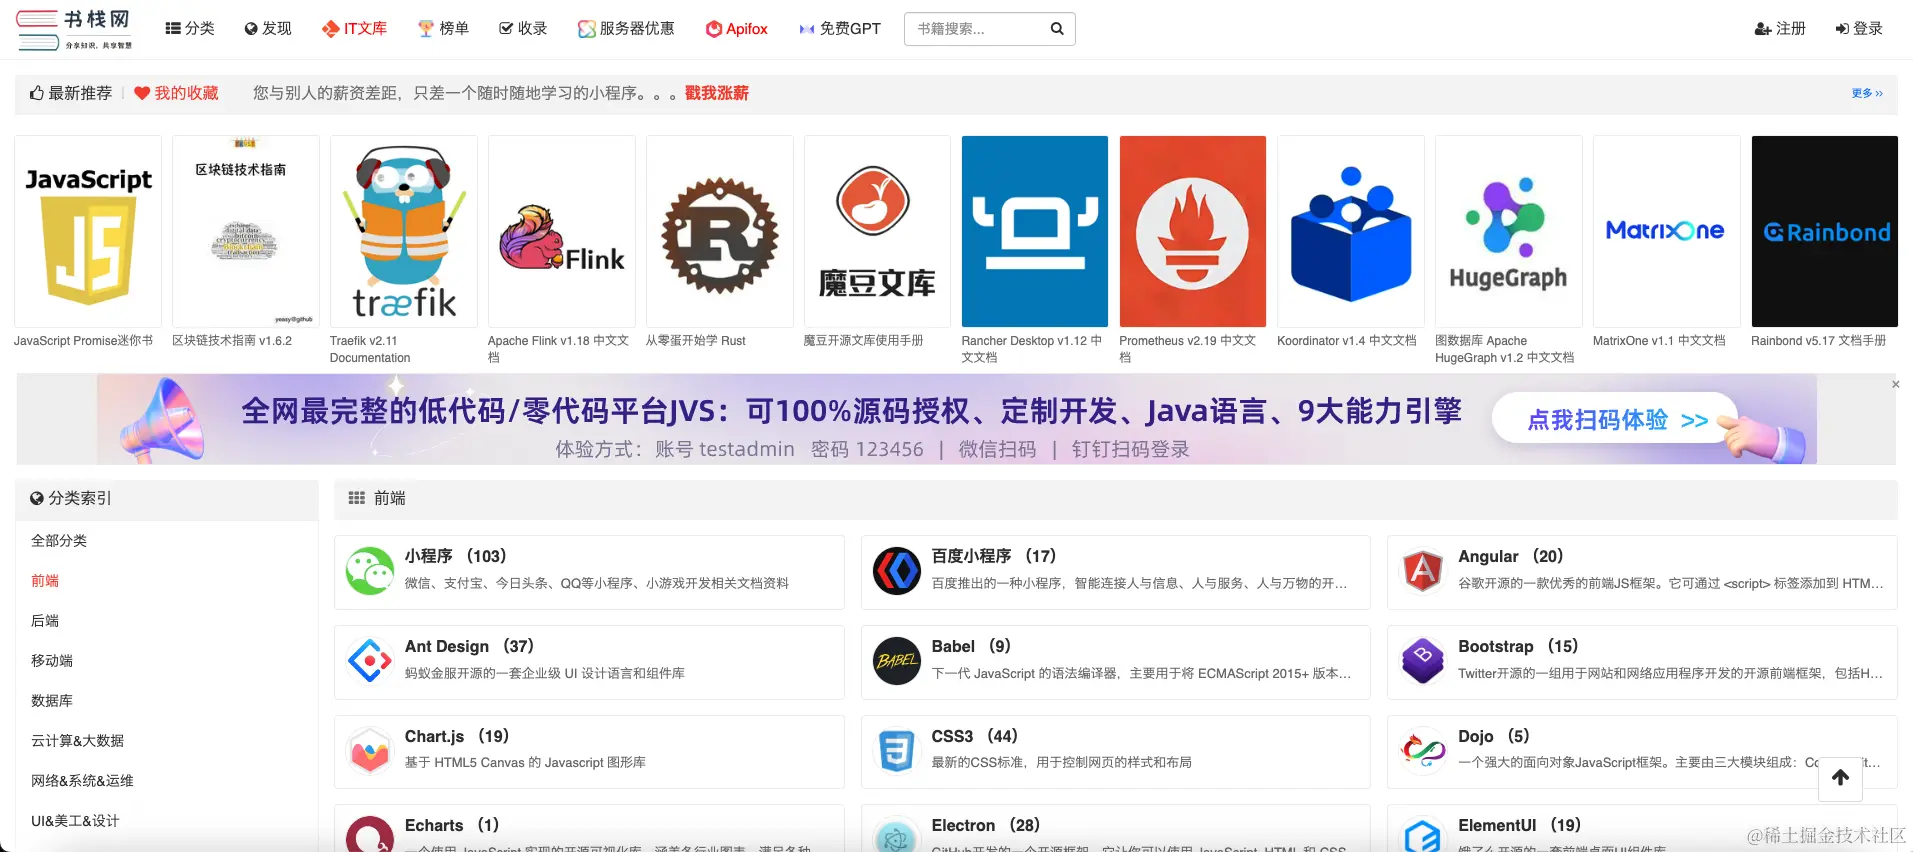Click the 小程序 WeChat icon
The image size is (1913, 852).
[x=370, y=571]
